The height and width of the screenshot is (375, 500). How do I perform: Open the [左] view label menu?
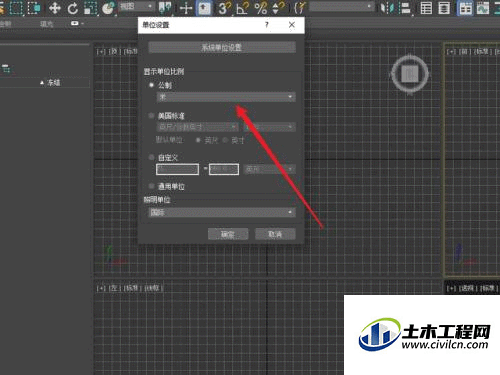pos(114,288)
